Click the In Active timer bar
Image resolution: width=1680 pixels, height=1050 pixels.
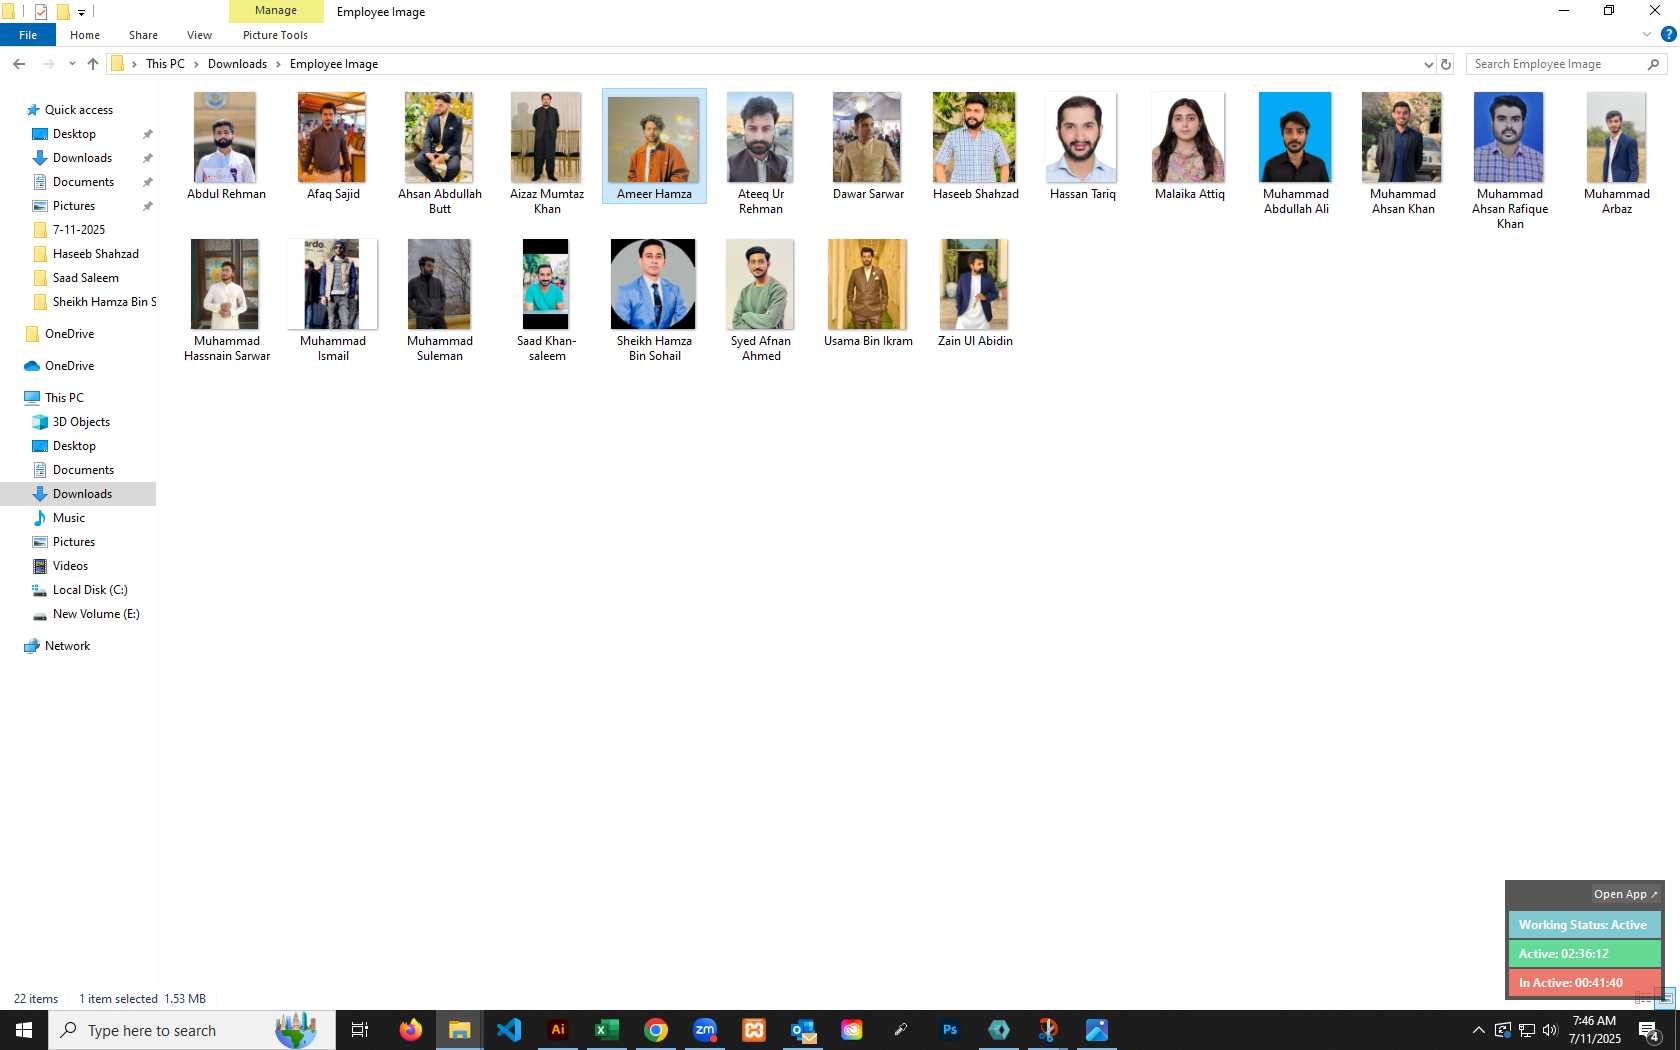[x=1584, y=983]
